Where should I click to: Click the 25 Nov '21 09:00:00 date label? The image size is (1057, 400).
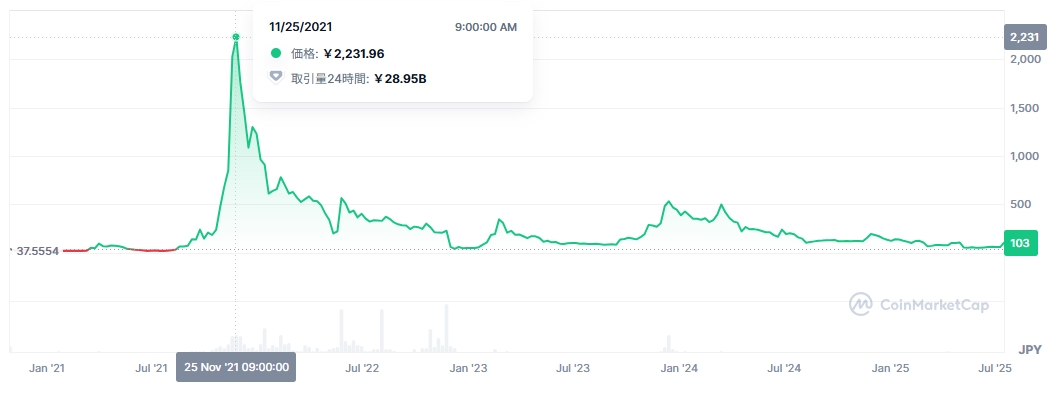pyautogui.click(x=236, y=367)
